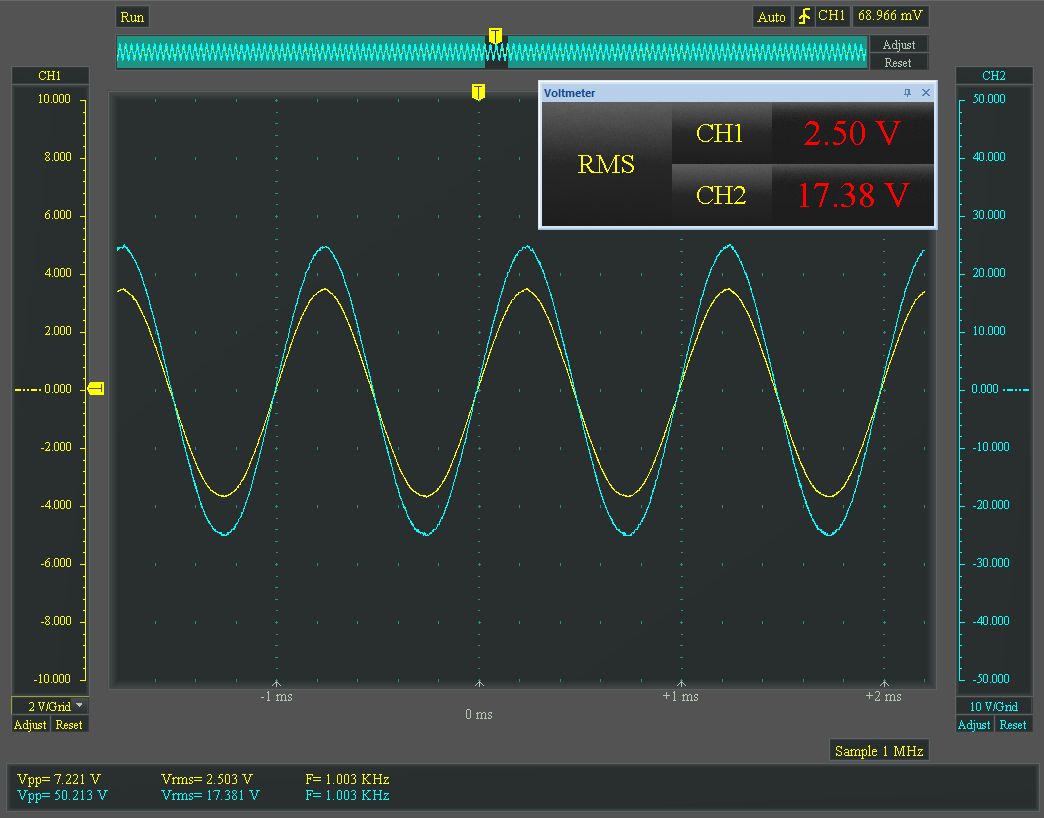Viewport: 1044px width, 818px height.
Task: Click the yellow F= 1.003 KHz reading
Action: pyautogui.click(x=347, y=779)
